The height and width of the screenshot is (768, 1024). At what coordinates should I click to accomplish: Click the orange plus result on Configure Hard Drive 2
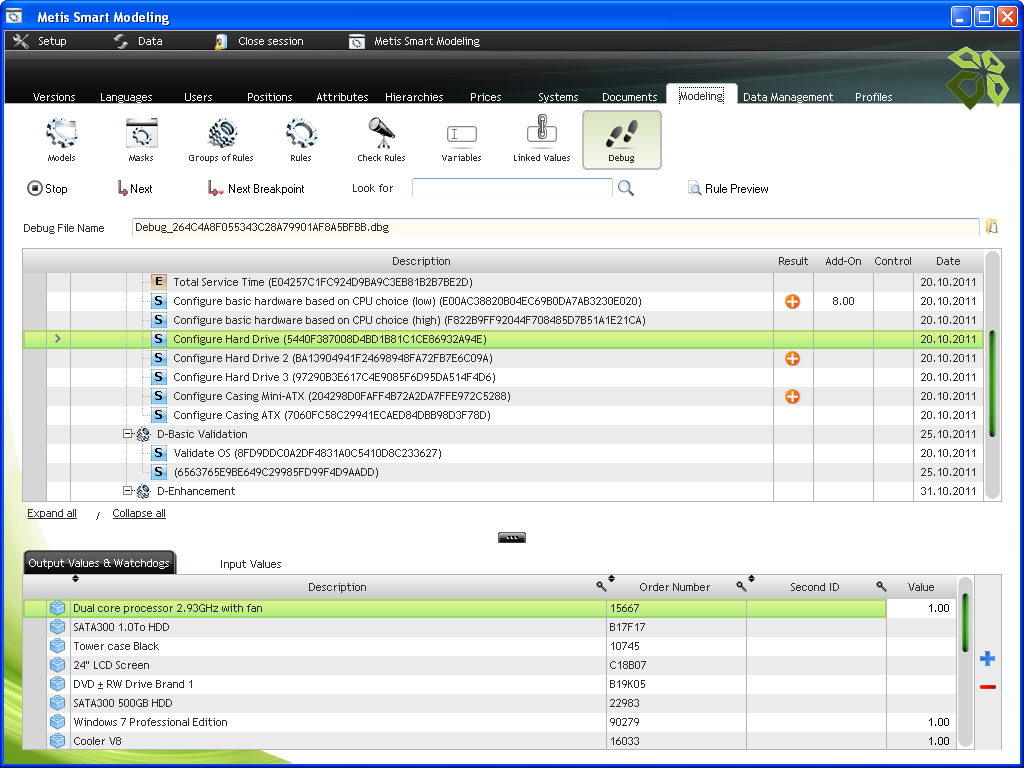tap(792, 358)
